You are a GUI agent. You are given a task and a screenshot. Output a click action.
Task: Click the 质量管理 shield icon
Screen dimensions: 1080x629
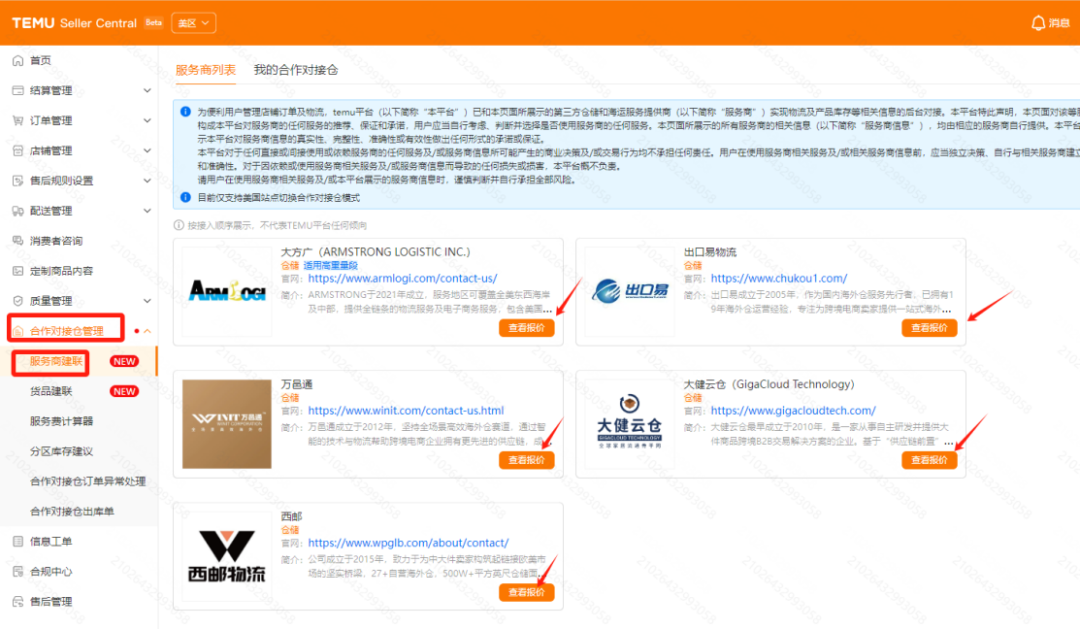click(18, 301)
